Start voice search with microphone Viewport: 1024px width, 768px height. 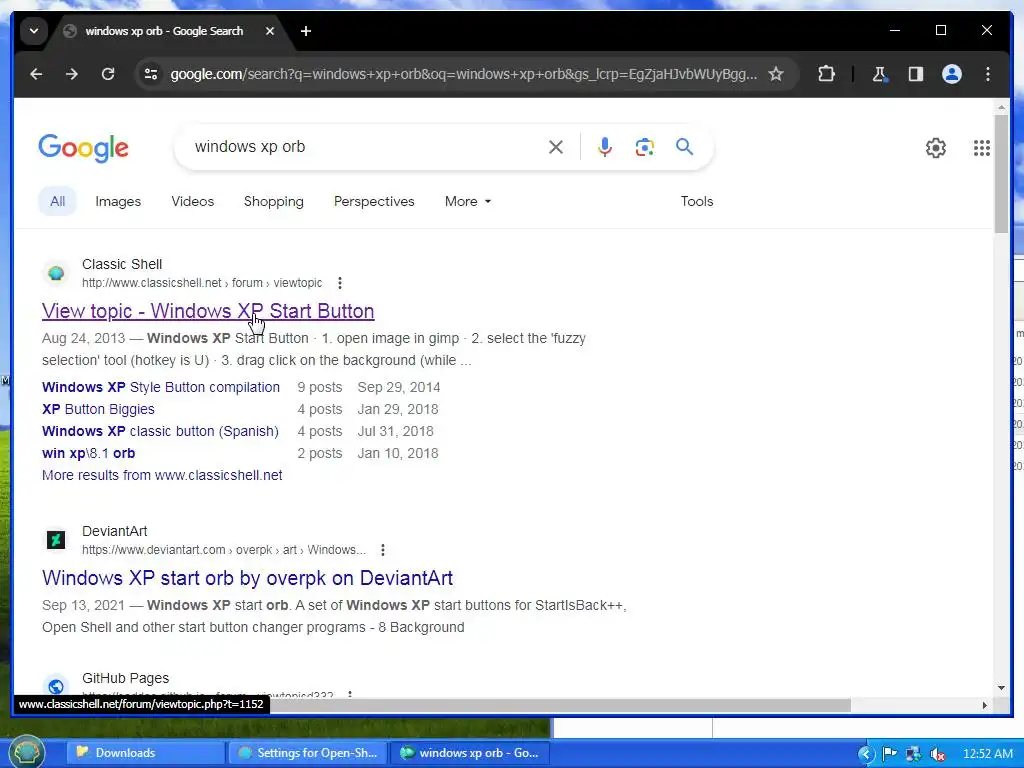point(605,147)
